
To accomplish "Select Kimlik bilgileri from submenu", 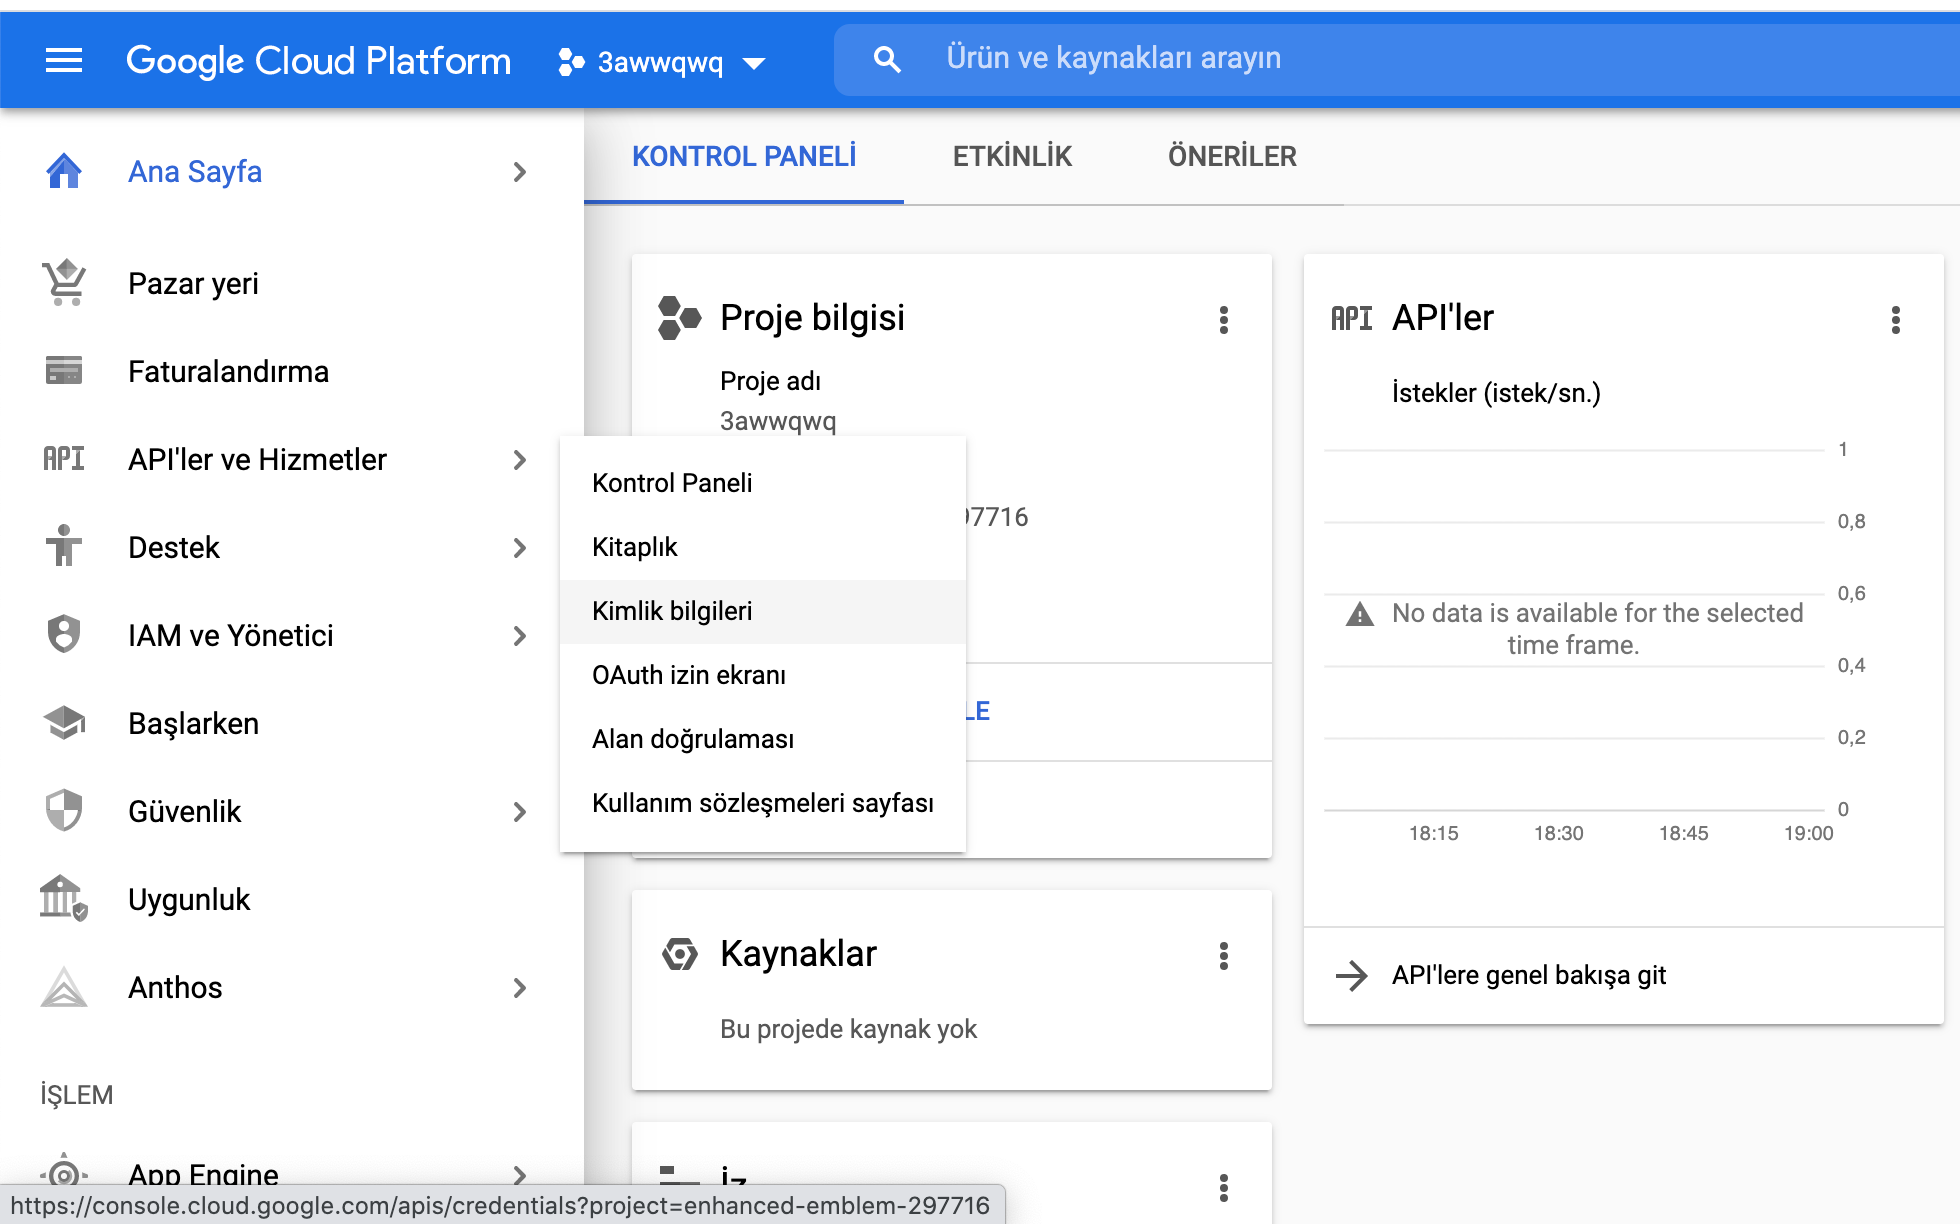I will pos(672,611).
